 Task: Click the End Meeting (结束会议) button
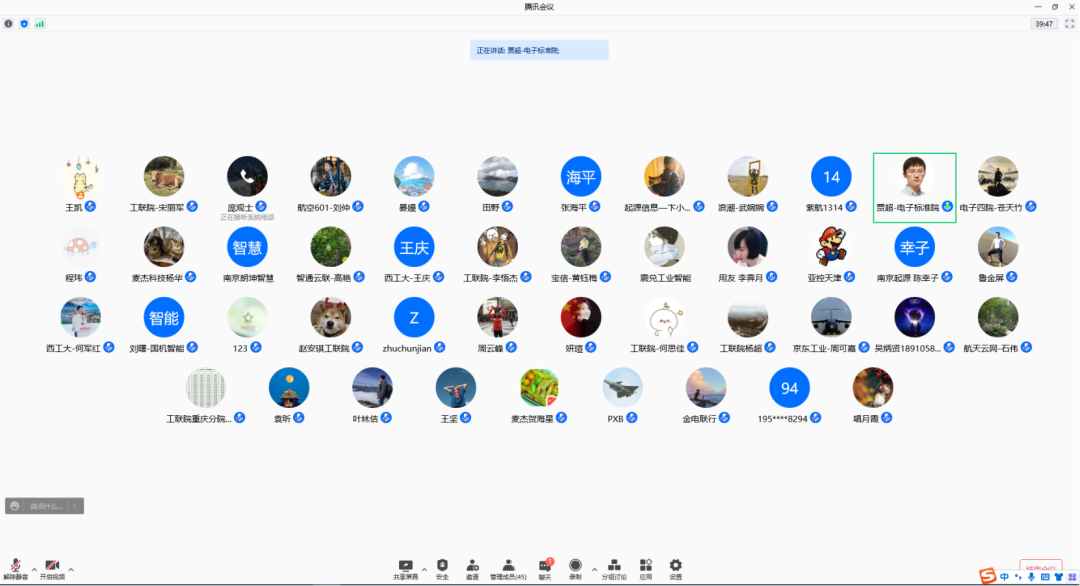coord(1040,568)
